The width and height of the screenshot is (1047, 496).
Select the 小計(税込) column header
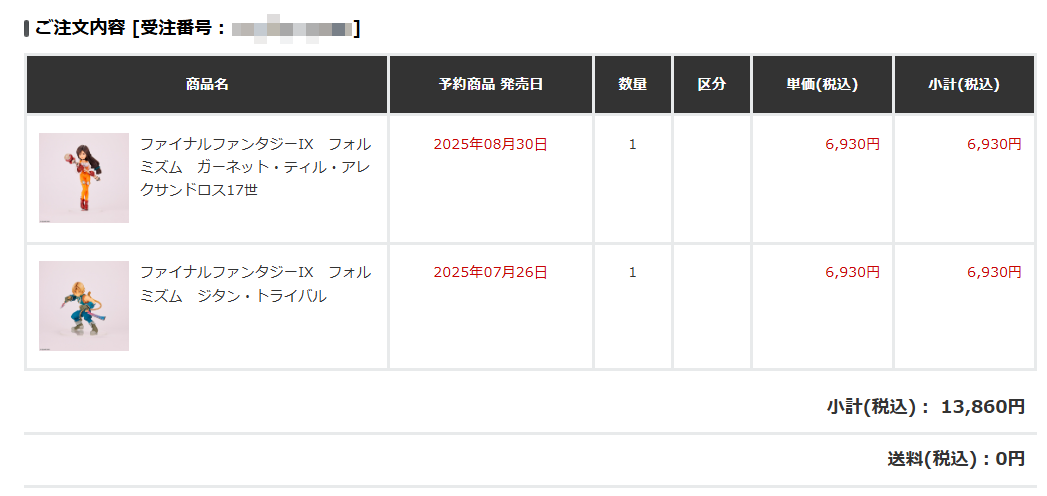pos(964,84)
